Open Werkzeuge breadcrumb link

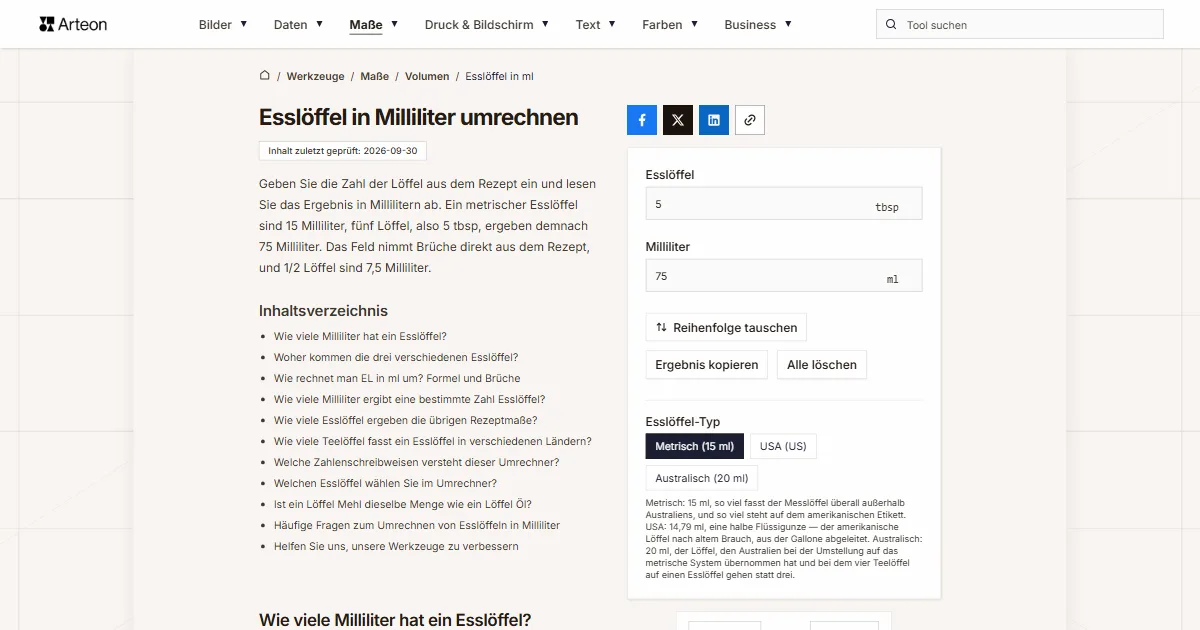click(315, 76)
